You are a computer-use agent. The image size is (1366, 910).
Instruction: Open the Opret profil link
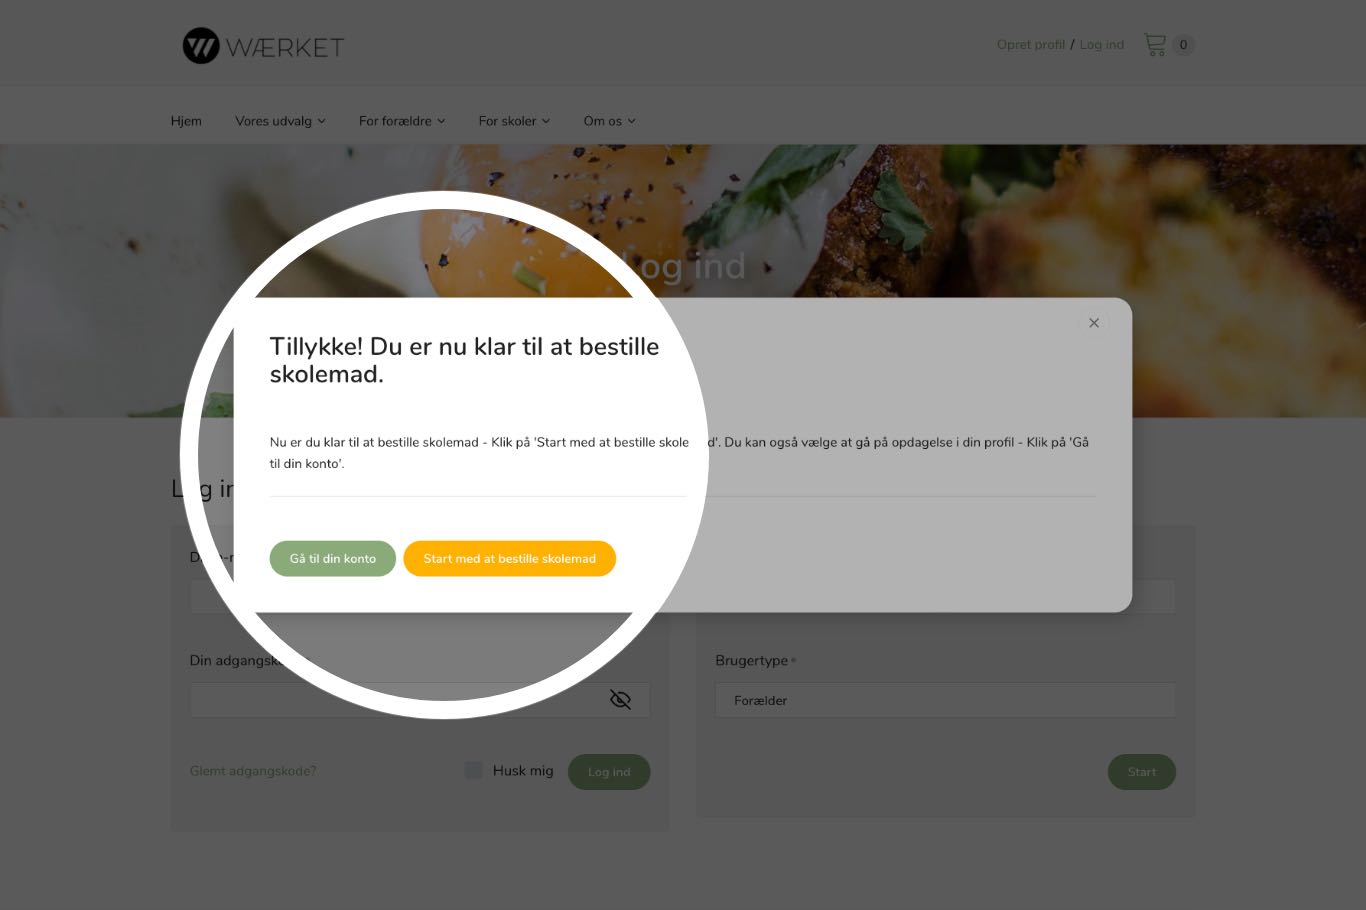pyautogui.click(x=1031, y=45)
